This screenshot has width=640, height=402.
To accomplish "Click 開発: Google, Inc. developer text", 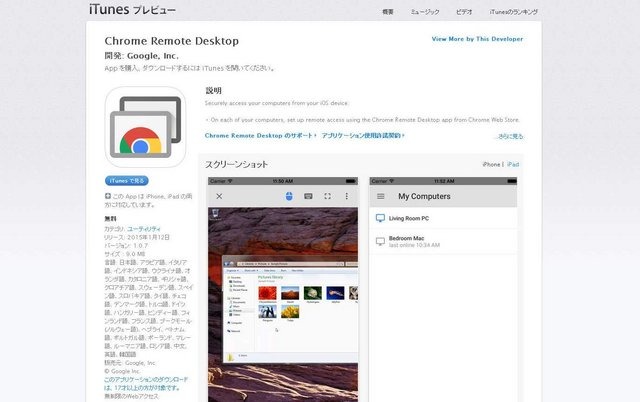I will pos(142,56).
